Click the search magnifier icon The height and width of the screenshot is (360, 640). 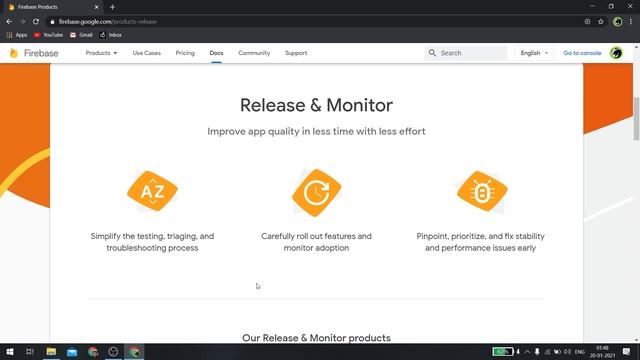(x=432, y=53)
